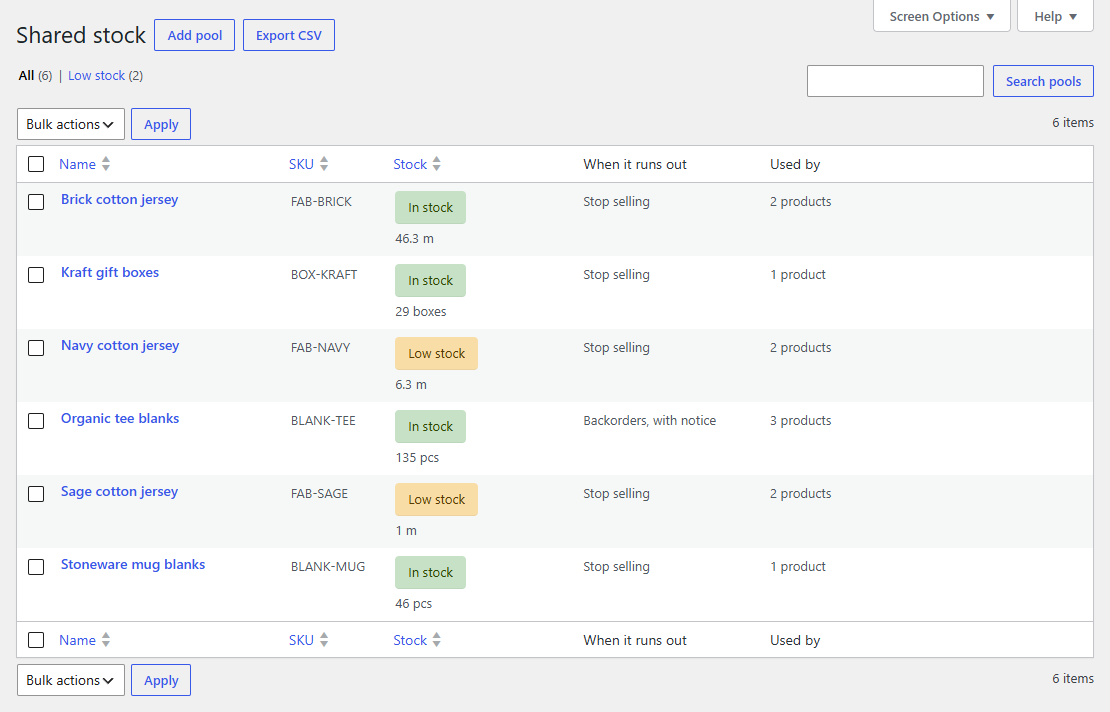Click the Stock sort arrows in header
This screenshot has height=712, width=1110.
(436, 164)
